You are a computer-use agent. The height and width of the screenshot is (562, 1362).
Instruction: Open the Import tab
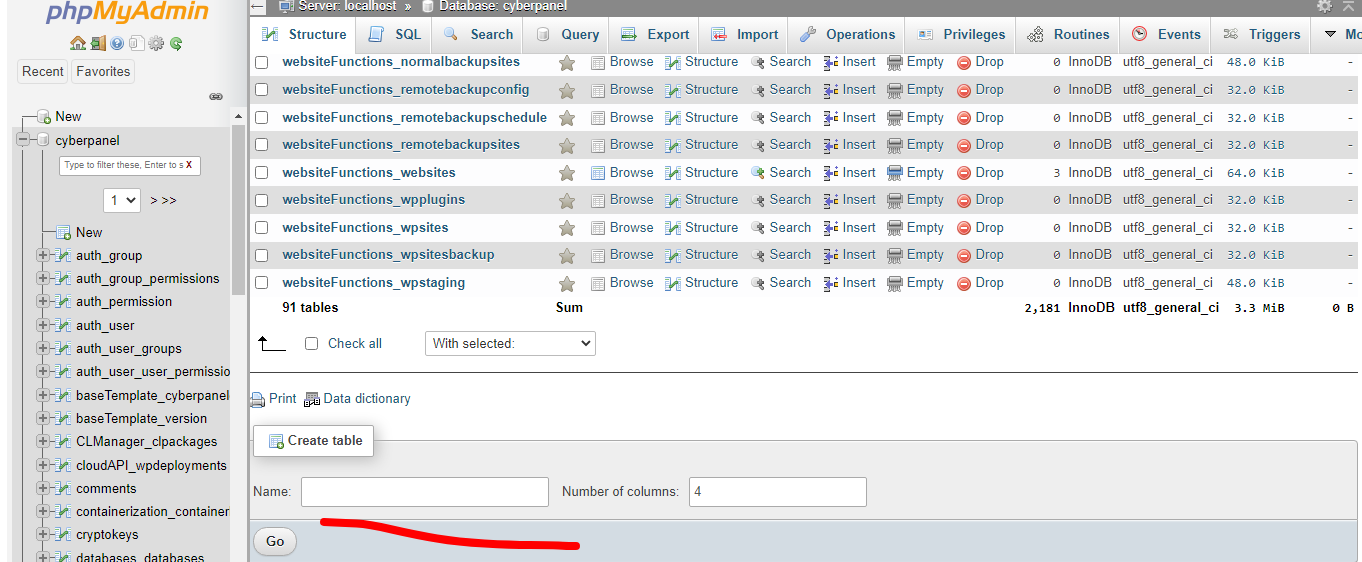point(744,35)
